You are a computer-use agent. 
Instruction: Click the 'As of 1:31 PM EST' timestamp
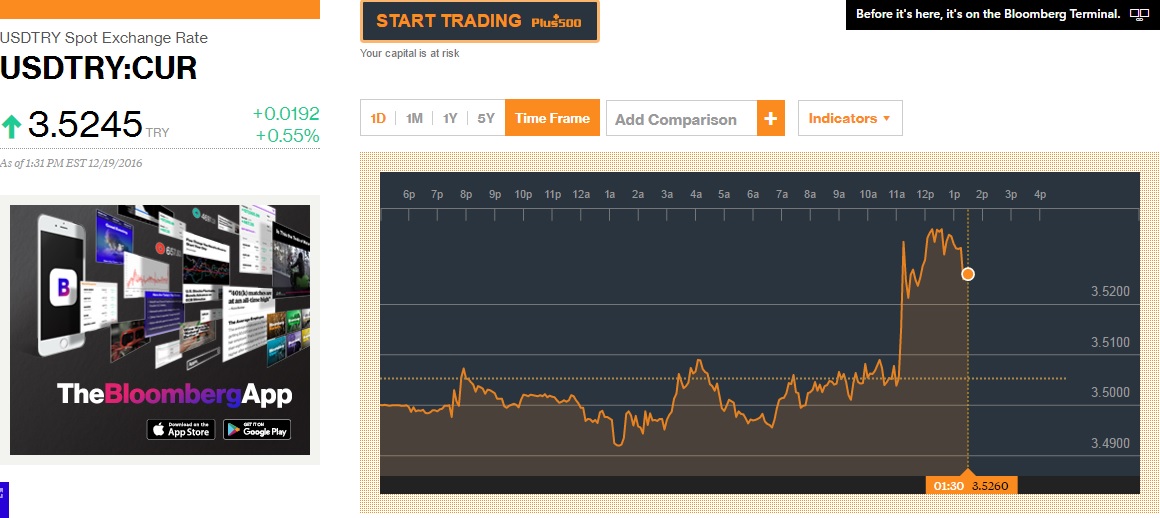(71, 163)
